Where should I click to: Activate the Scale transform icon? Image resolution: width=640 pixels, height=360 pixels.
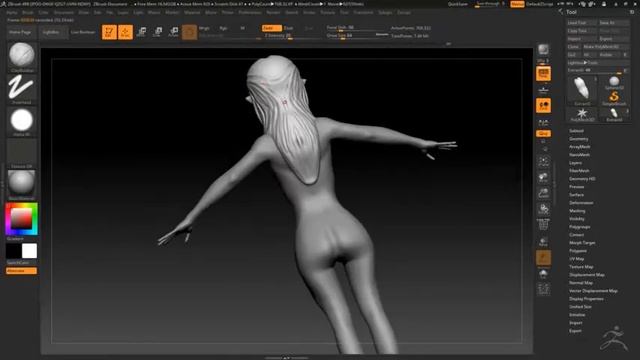tap(158, 32)
